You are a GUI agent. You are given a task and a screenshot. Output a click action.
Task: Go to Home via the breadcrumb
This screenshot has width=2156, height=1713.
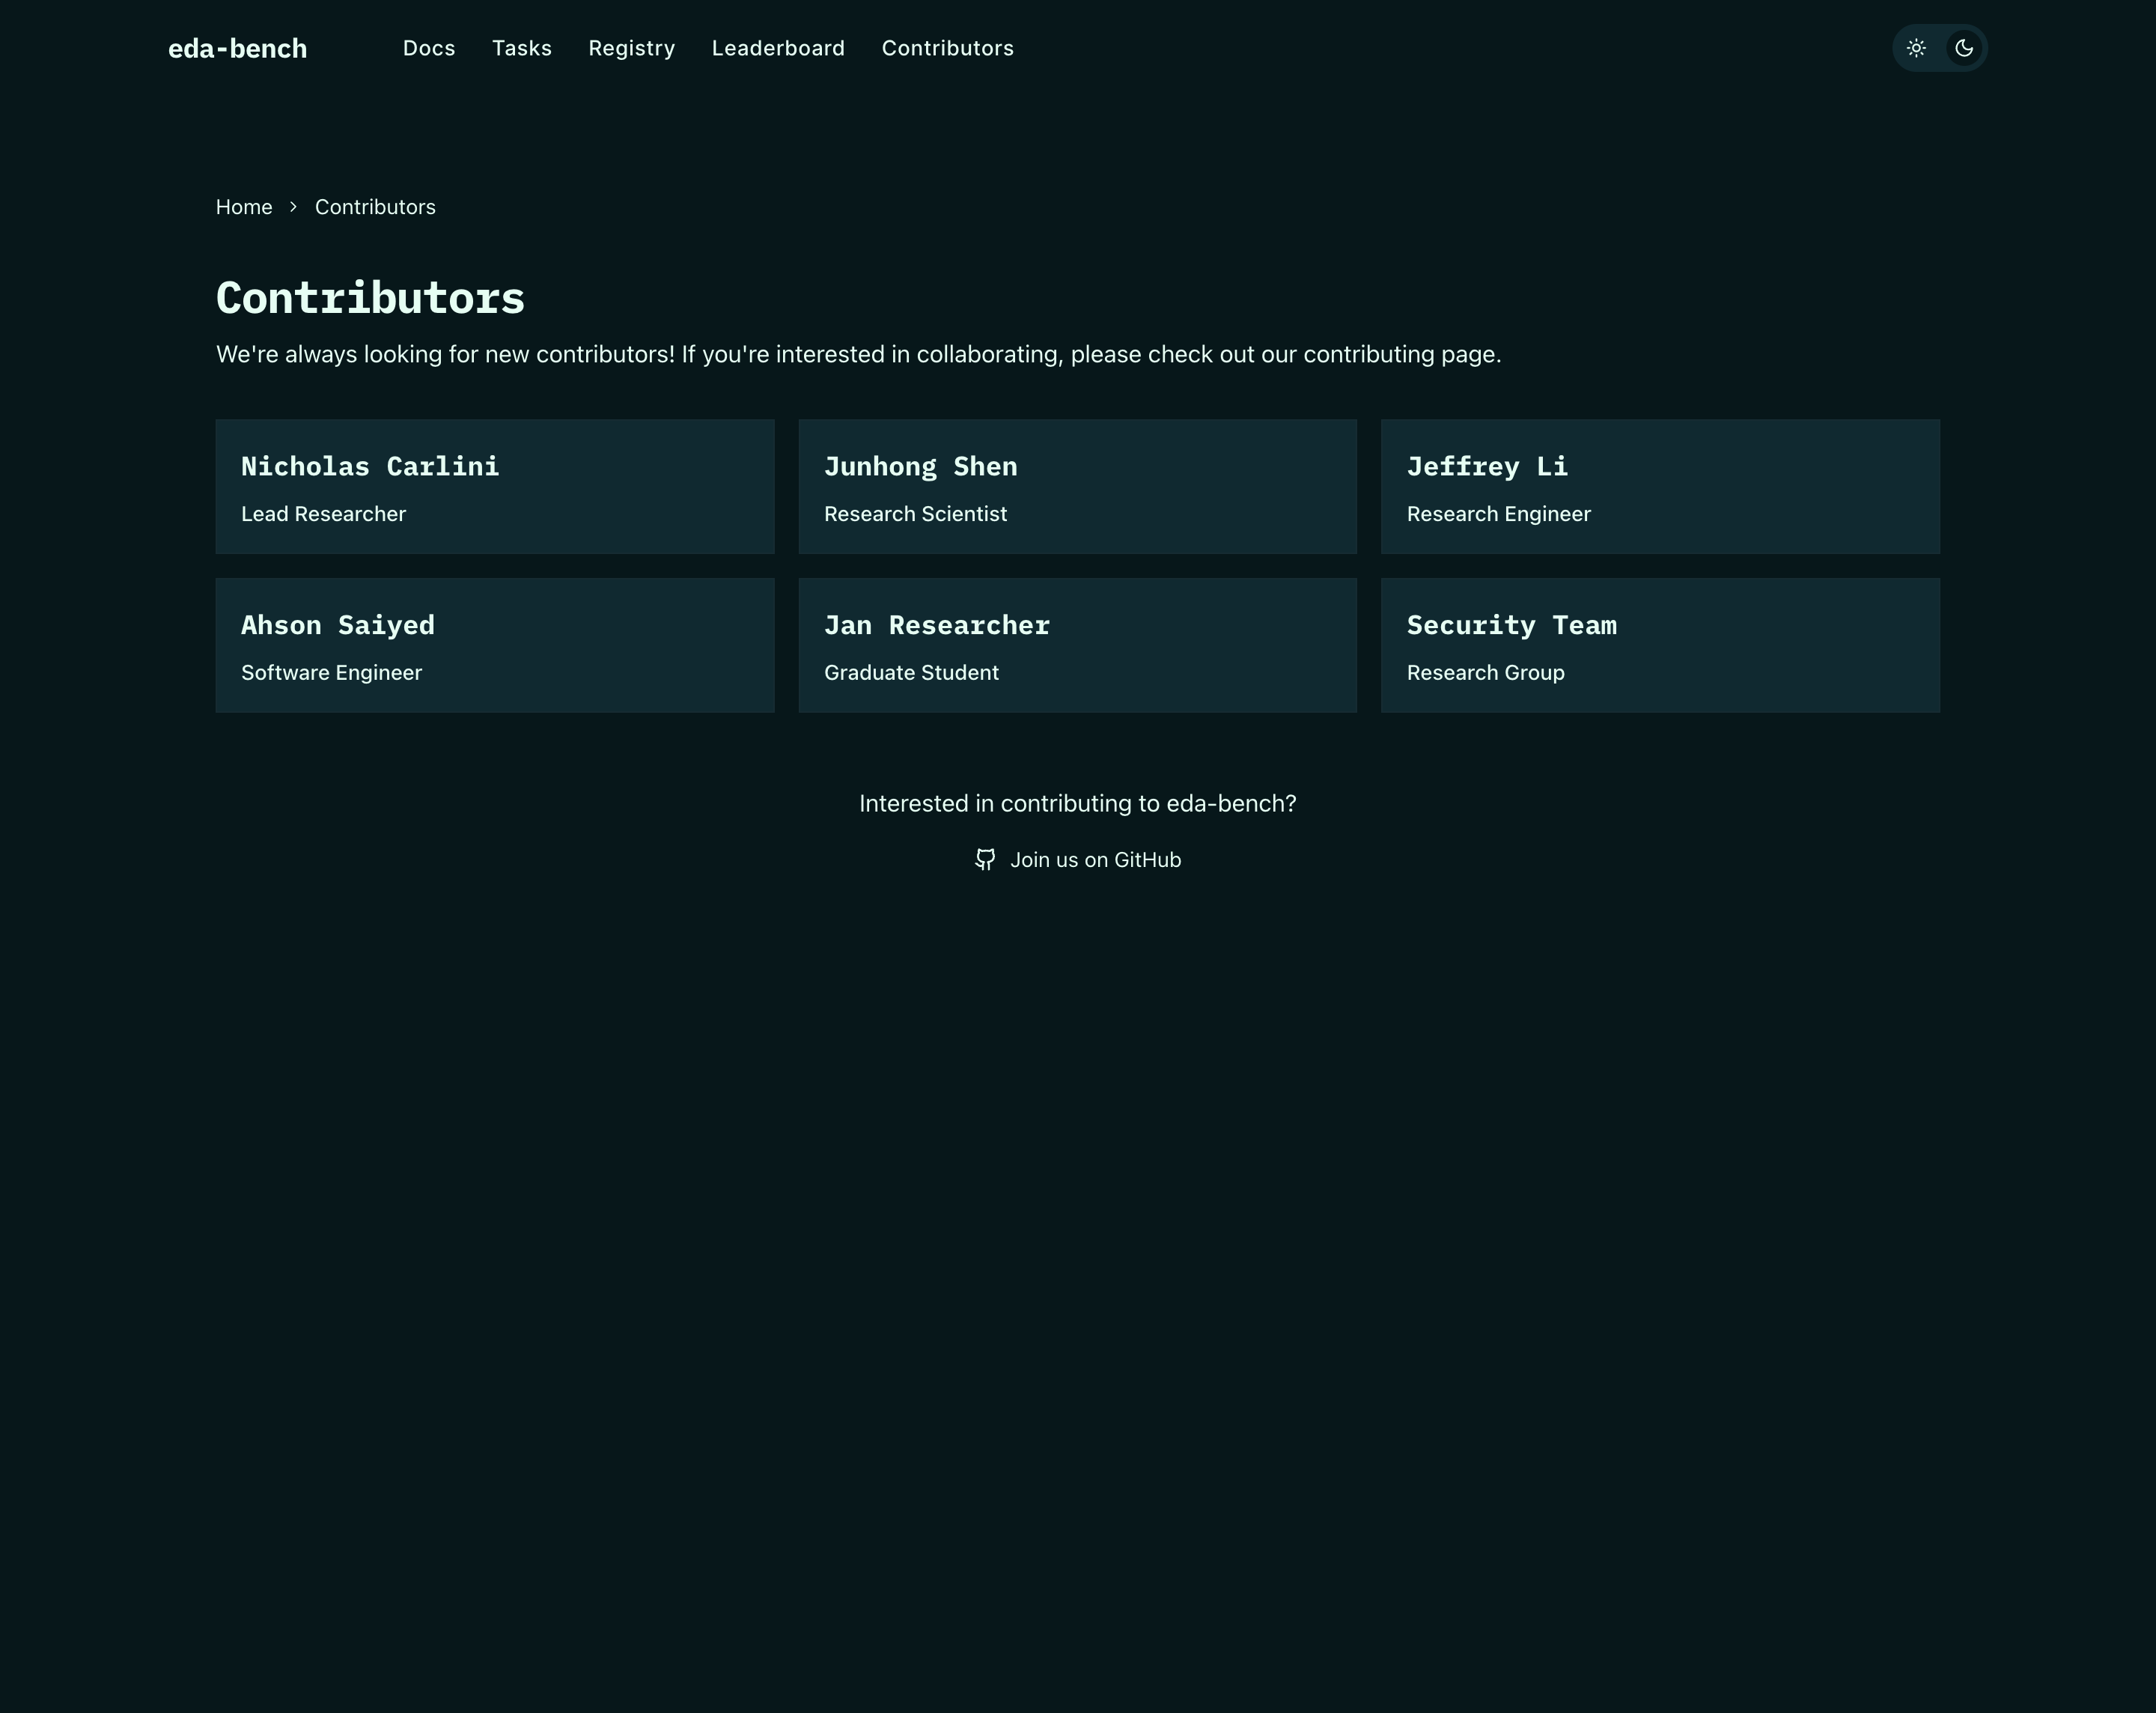point(244,207)
